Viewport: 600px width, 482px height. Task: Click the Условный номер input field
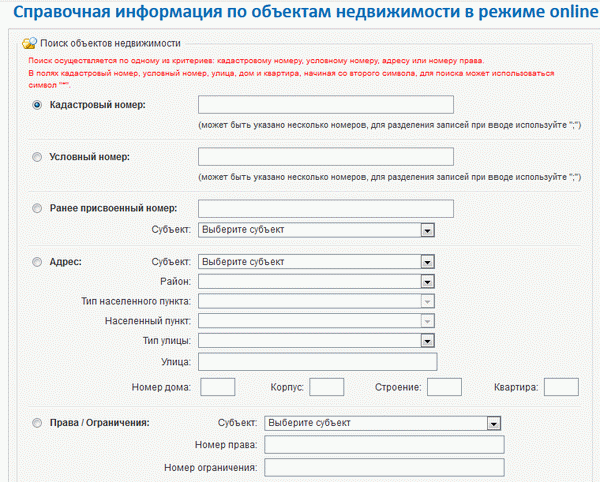pyautogui.click(x=326, y=157)
